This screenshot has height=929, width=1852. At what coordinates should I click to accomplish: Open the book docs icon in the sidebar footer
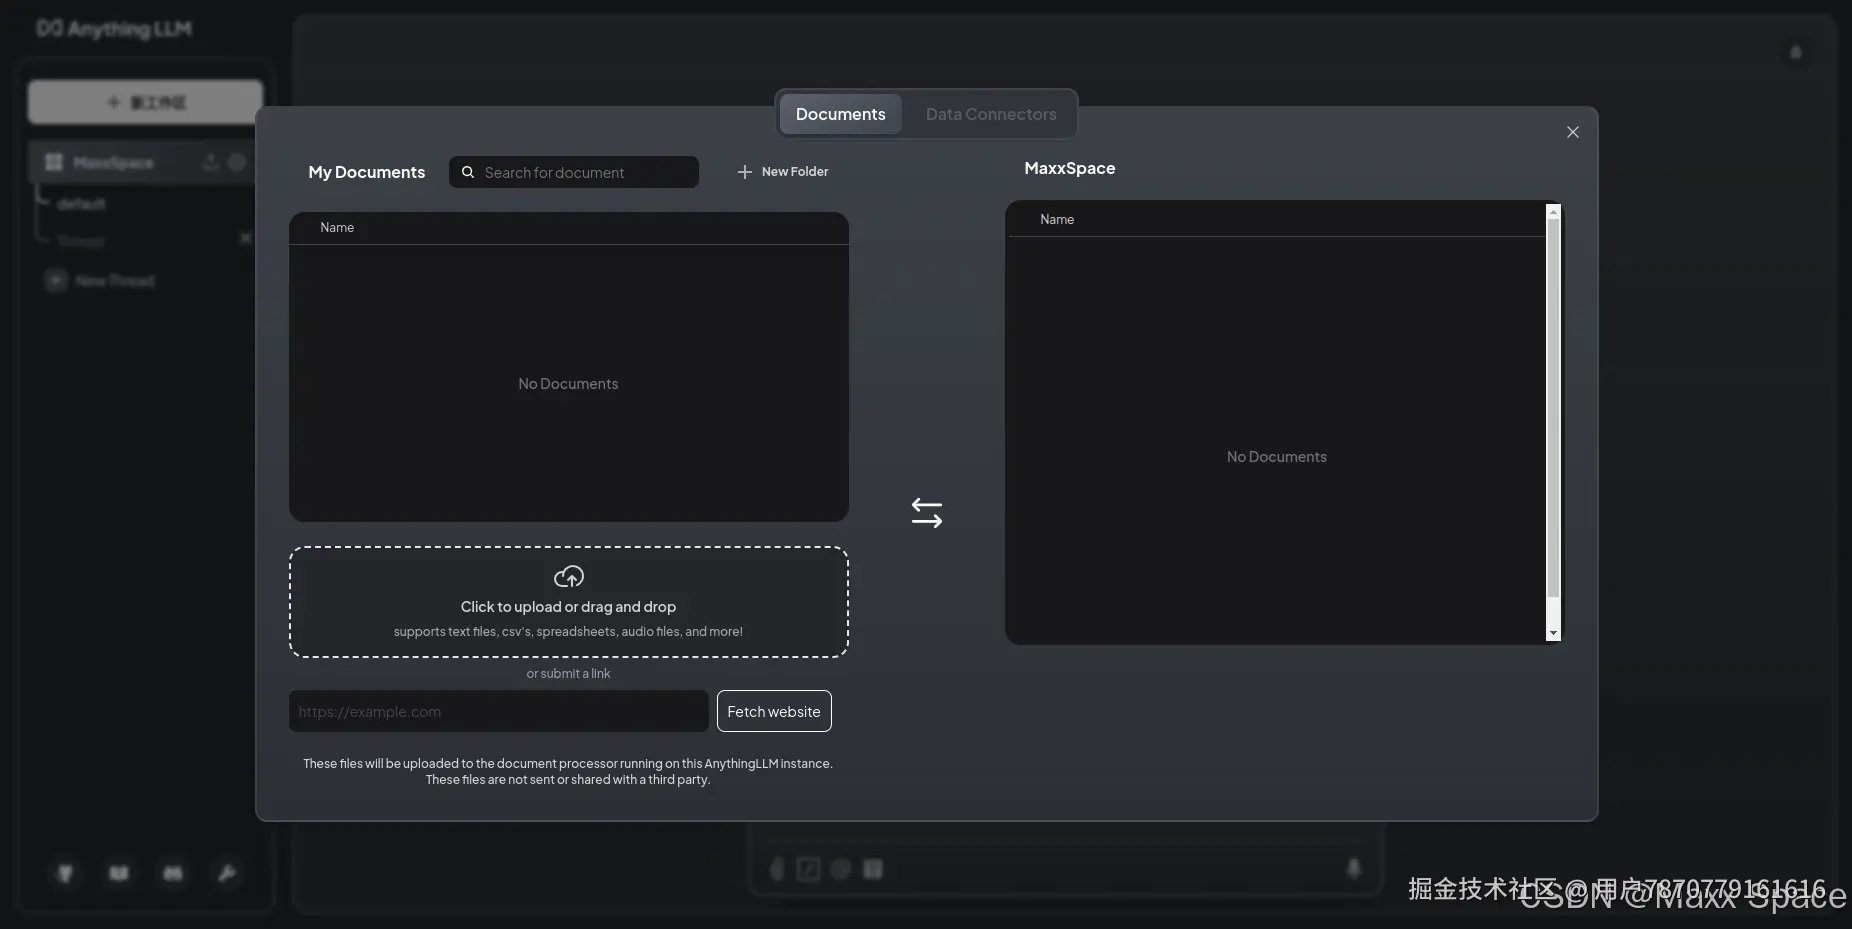[x=119, y=873]
